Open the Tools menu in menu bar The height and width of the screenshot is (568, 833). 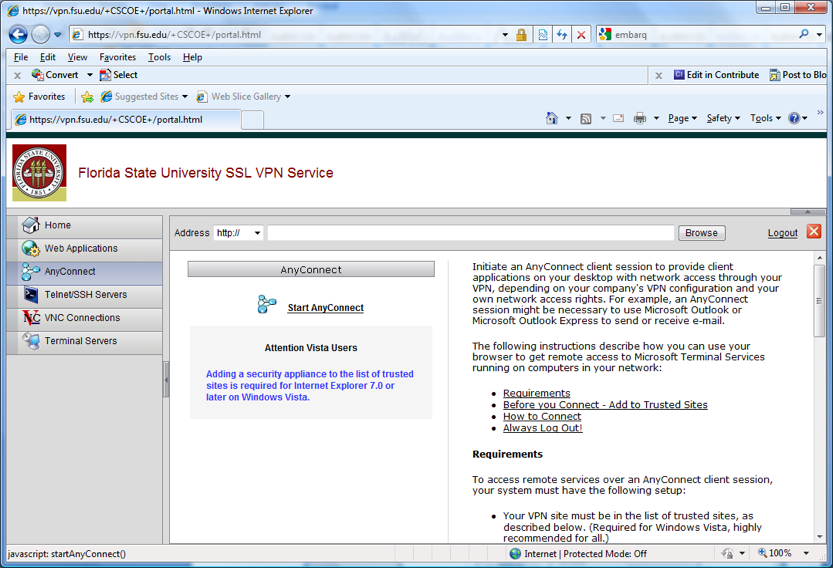click(x=159, y=57)
